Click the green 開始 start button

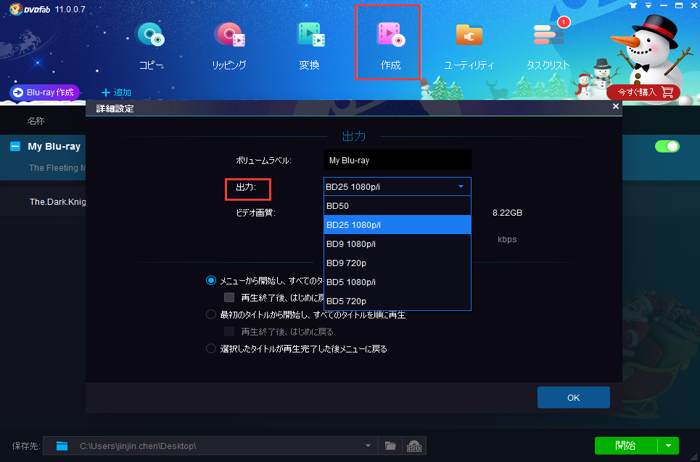625,445
